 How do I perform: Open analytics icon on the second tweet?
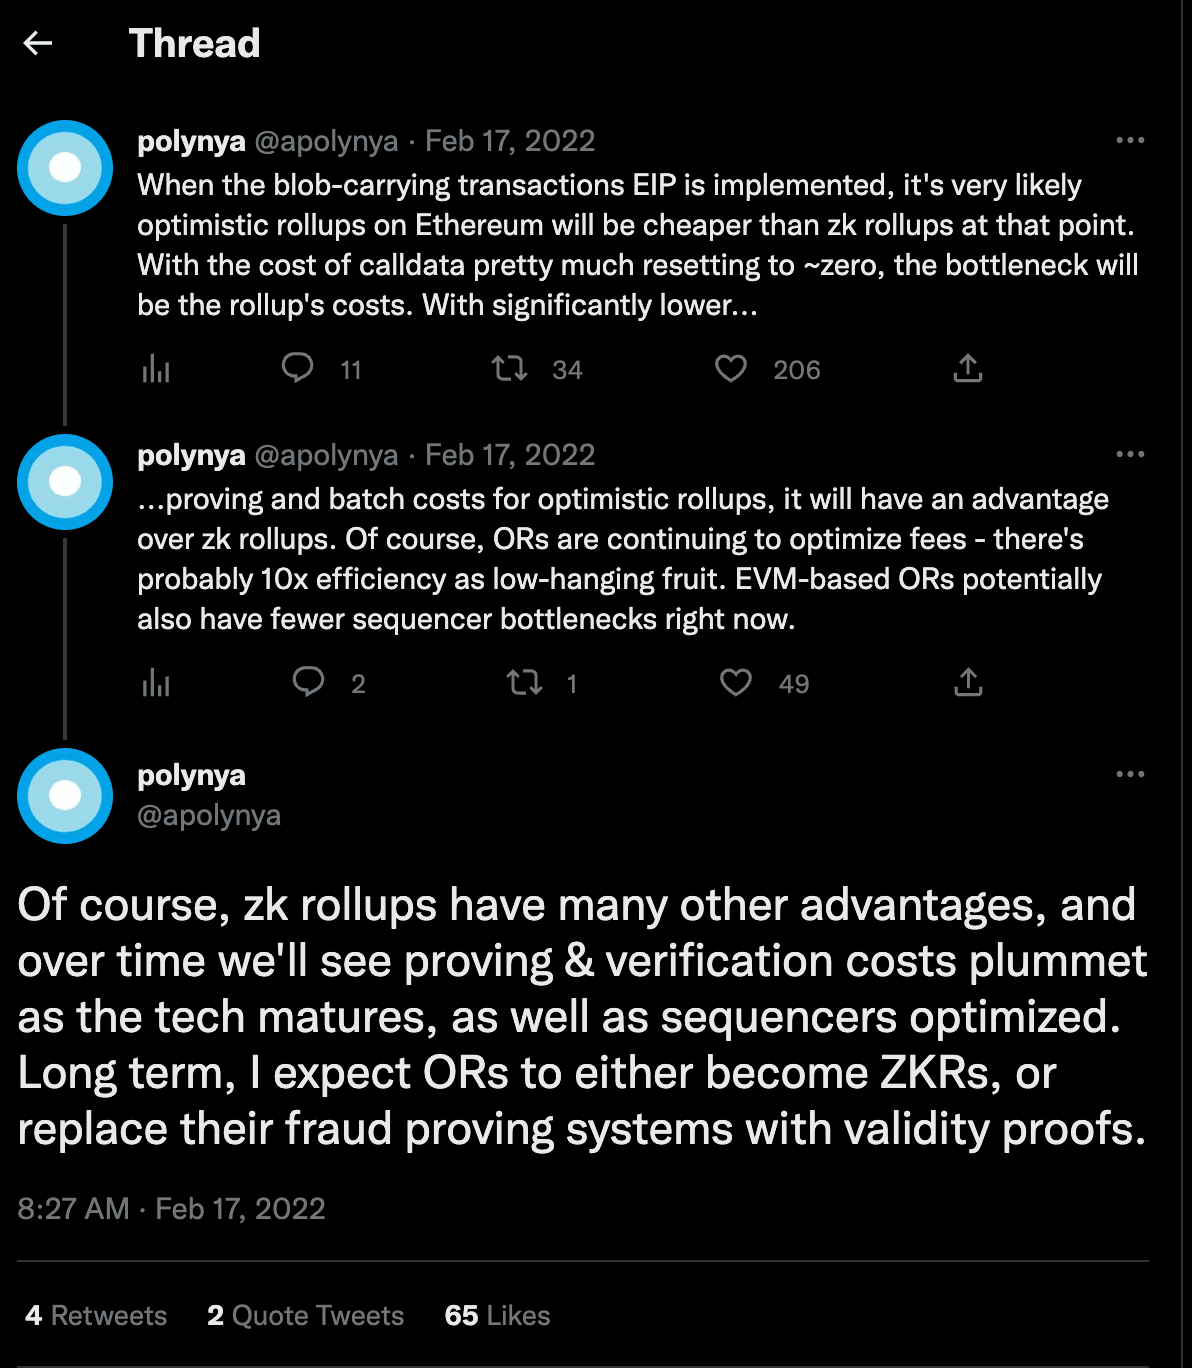(156, 683)
